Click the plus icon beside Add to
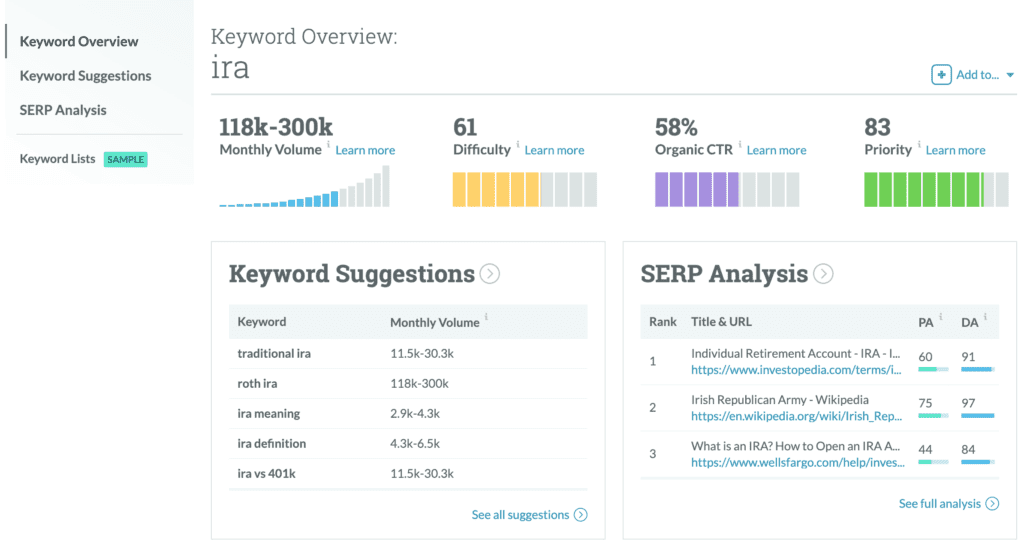The height and width of the screenshot is (543, 1024). pos(940,74)
